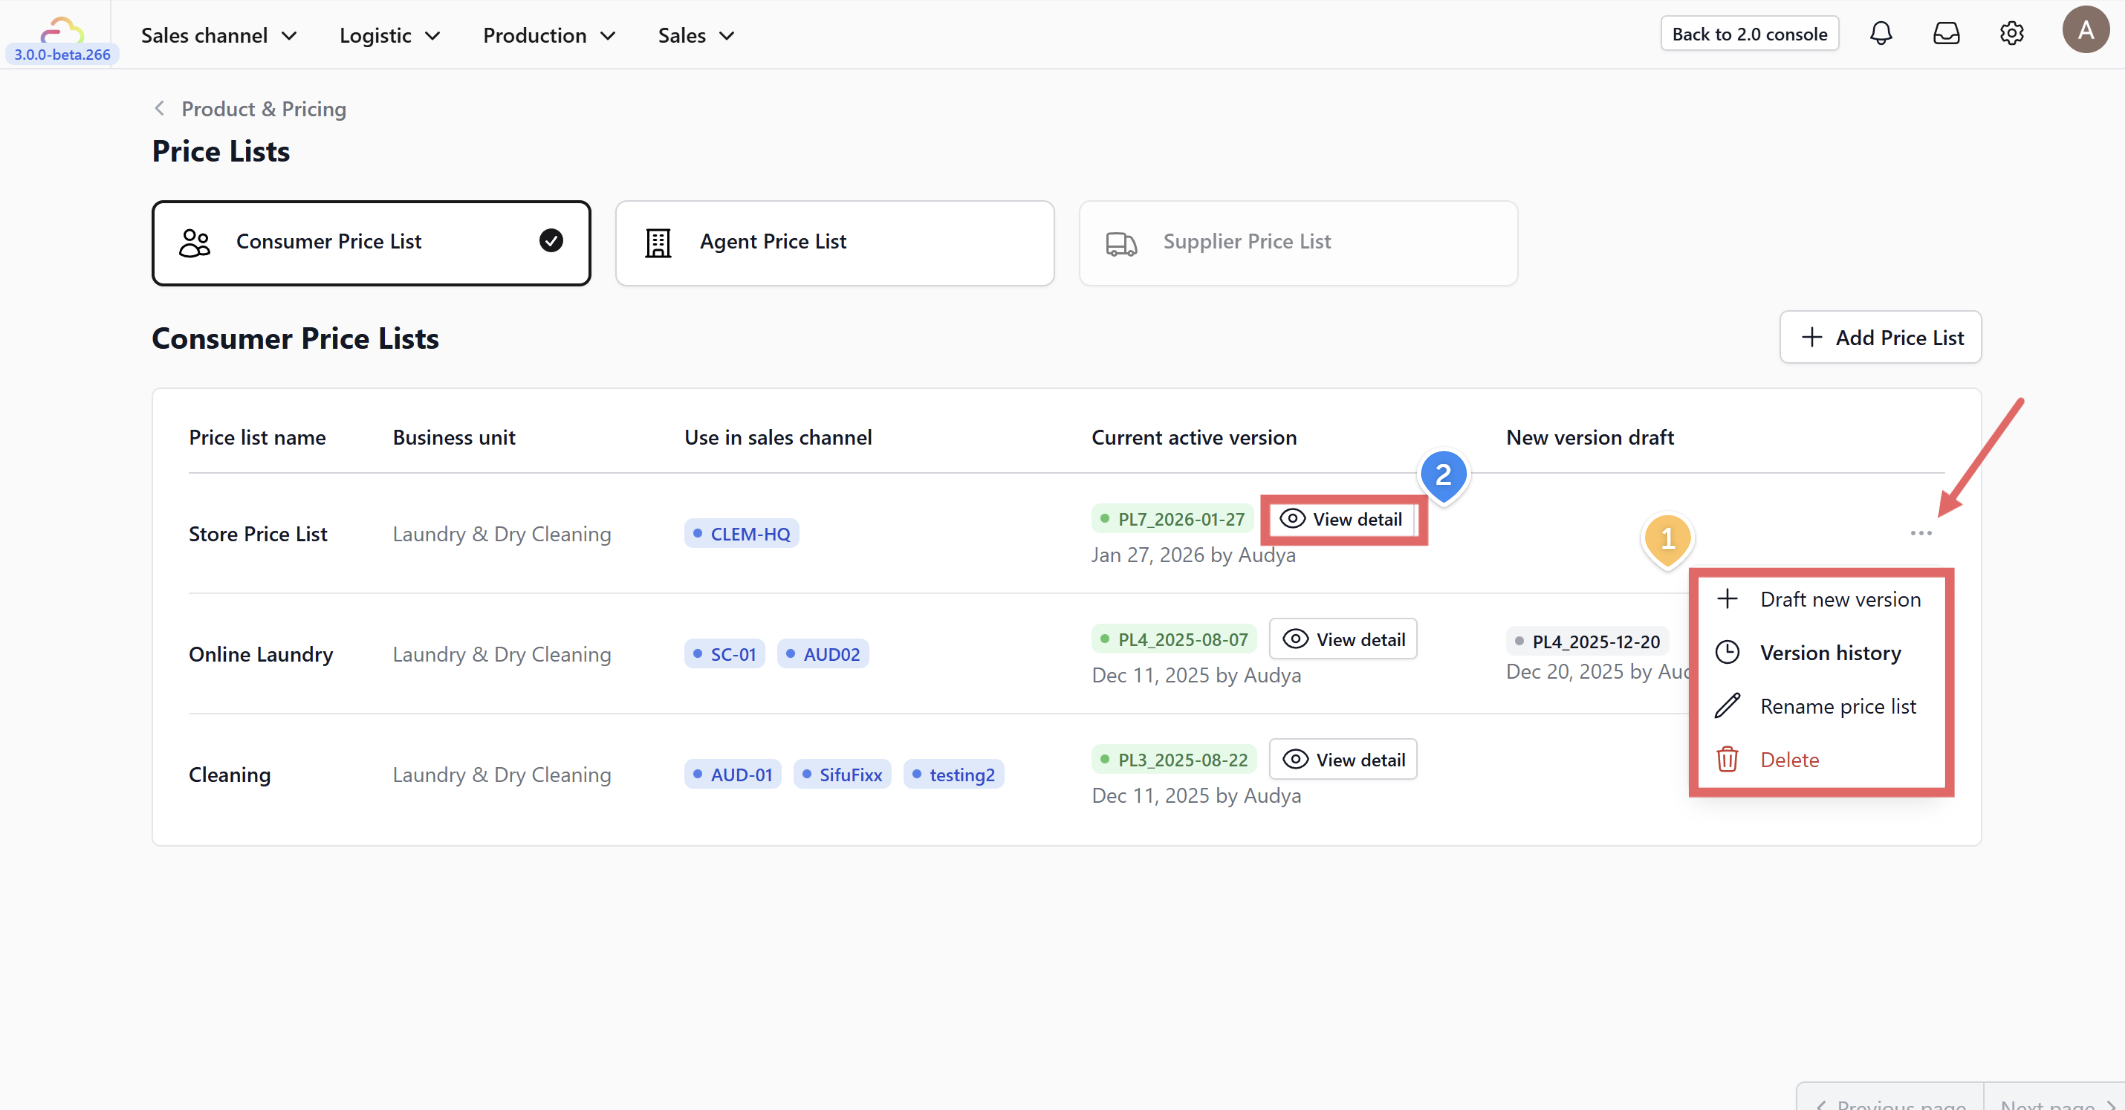Click the trash icon beside Delete
This screenshot has width=2125, height=1110.
(x=1727, y=760)
